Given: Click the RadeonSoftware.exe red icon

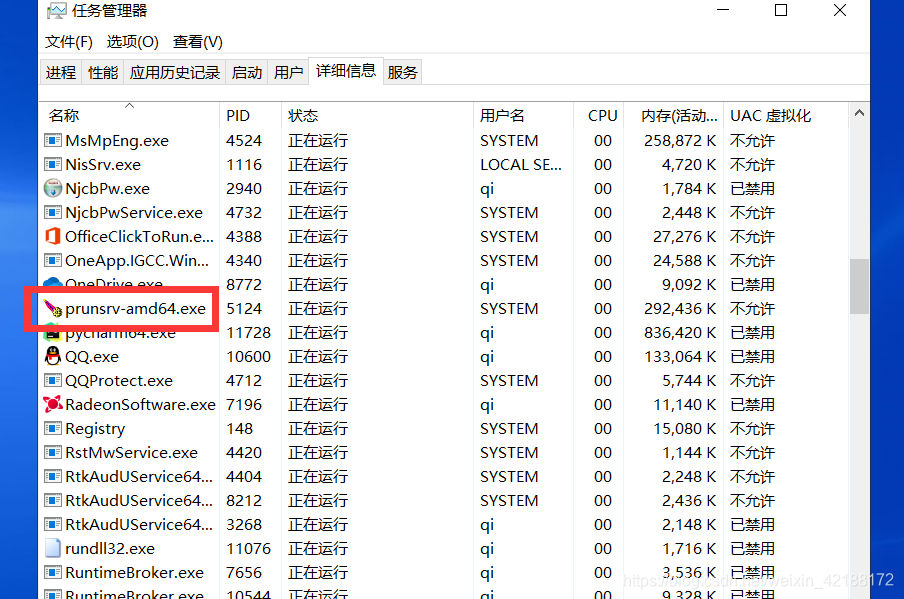Looking at the screenshot, I should [x=52, y=404].
